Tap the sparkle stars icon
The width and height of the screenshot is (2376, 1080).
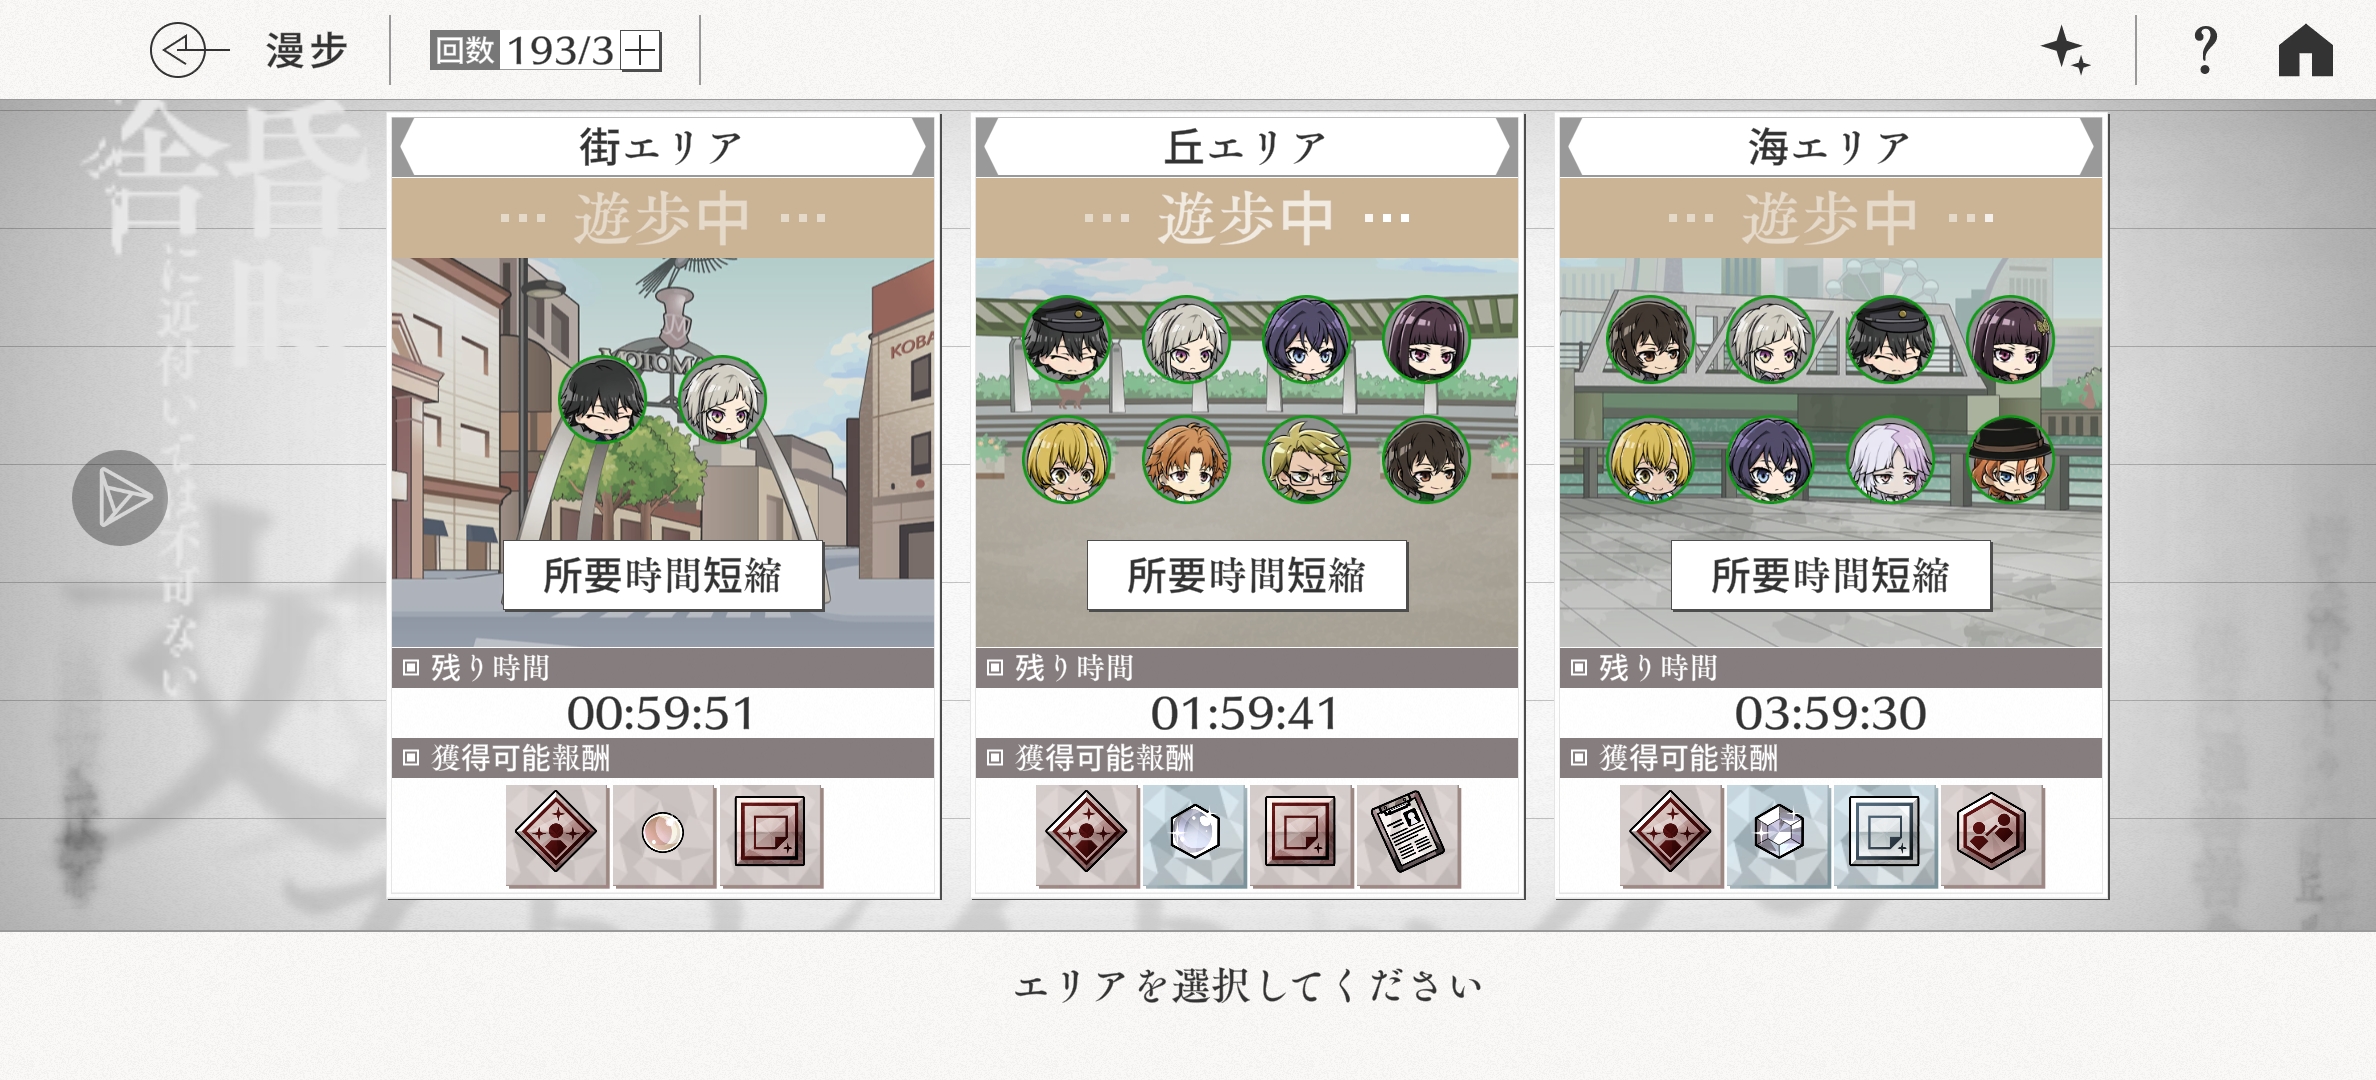[x=2065, y=50]
